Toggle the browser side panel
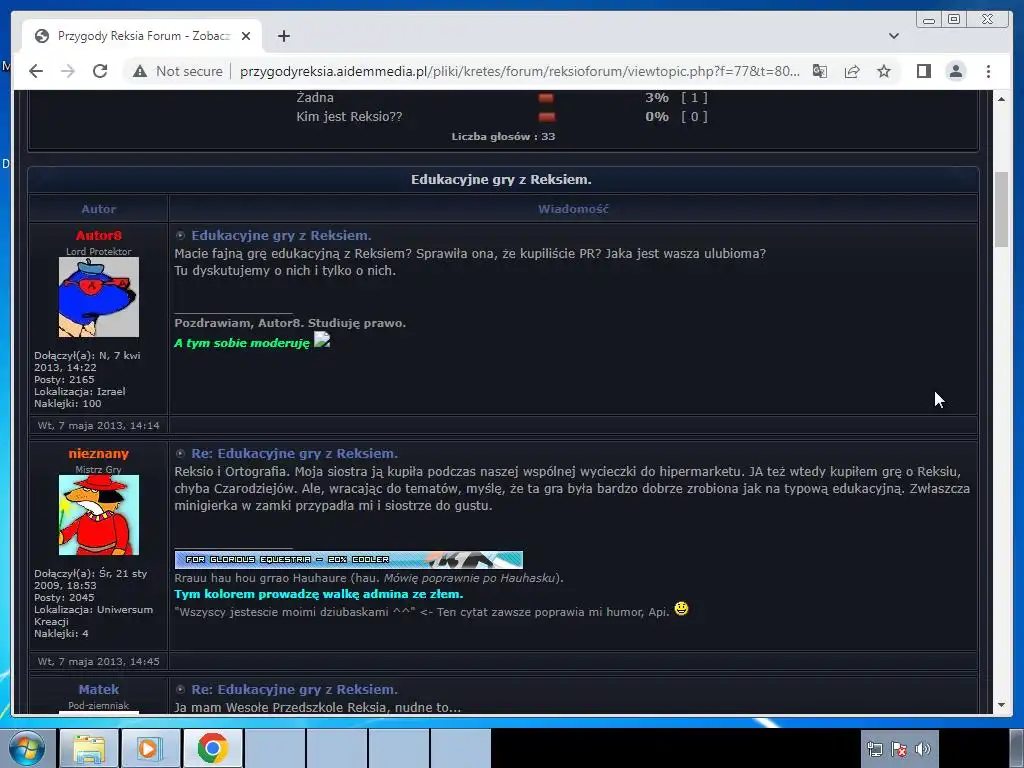Viewport: 1024px width, 768px height. coord(923,71)
